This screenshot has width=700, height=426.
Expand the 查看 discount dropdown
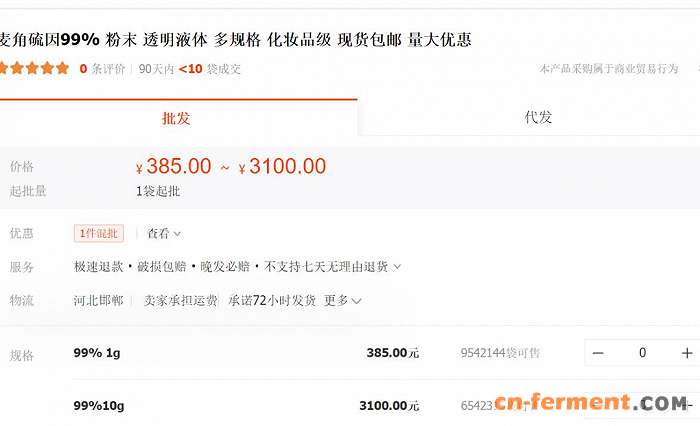click(164, 234)
